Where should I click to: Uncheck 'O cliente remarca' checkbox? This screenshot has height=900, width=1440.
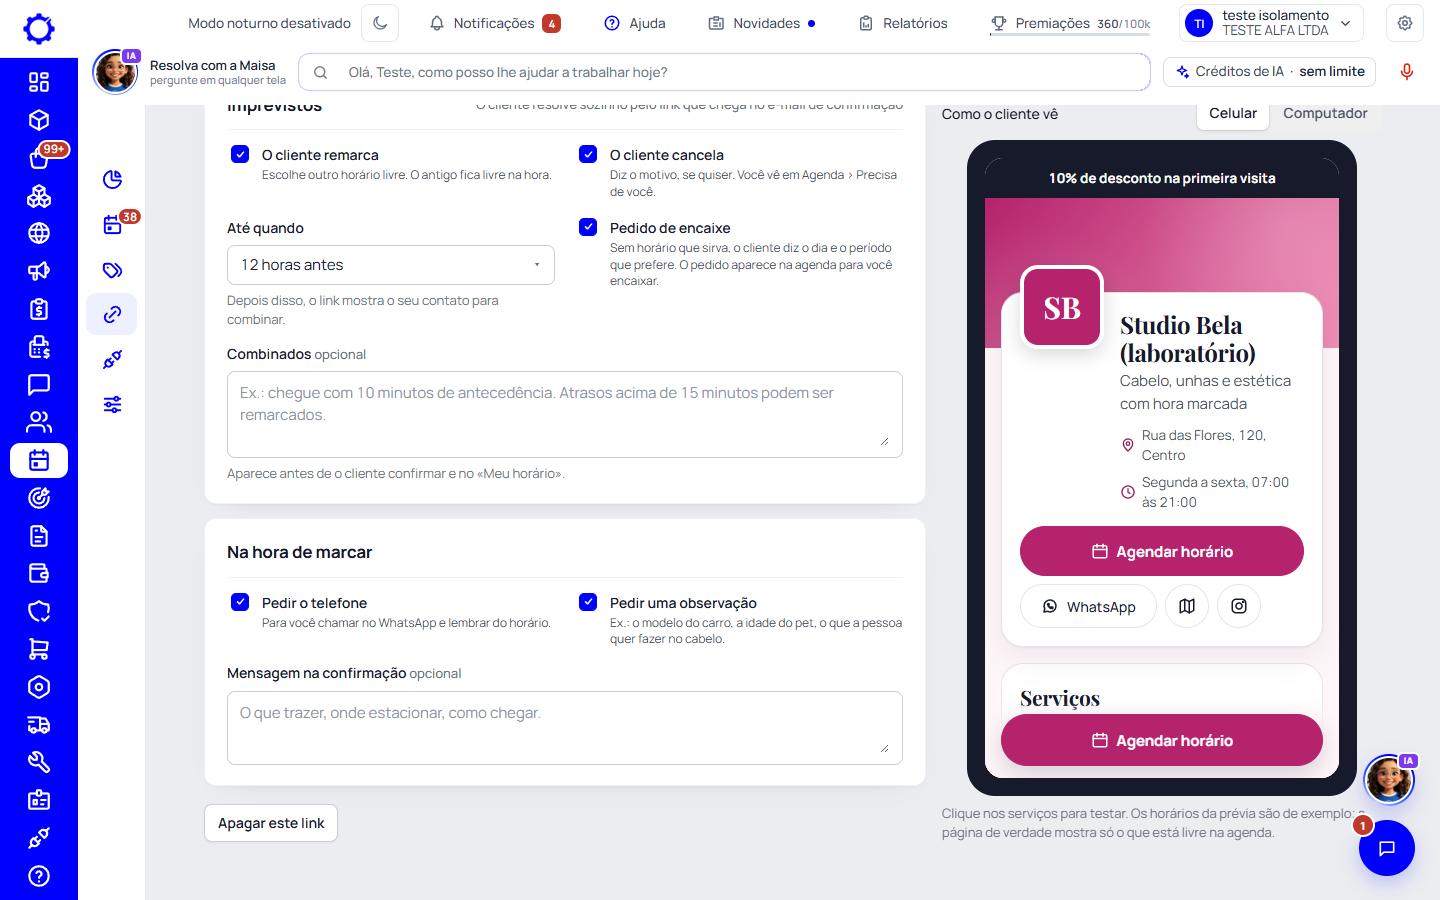click(240, 154)
